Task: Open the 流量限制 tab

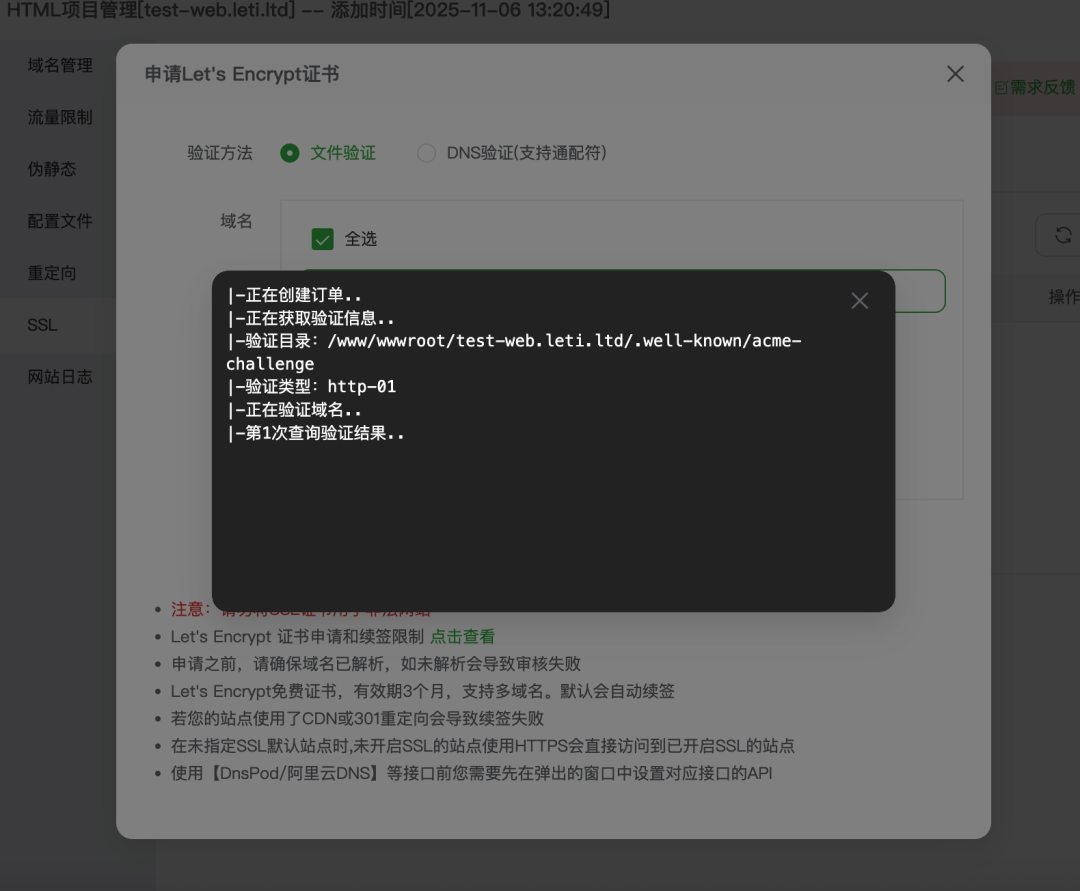Action: (x=60, y=117)
